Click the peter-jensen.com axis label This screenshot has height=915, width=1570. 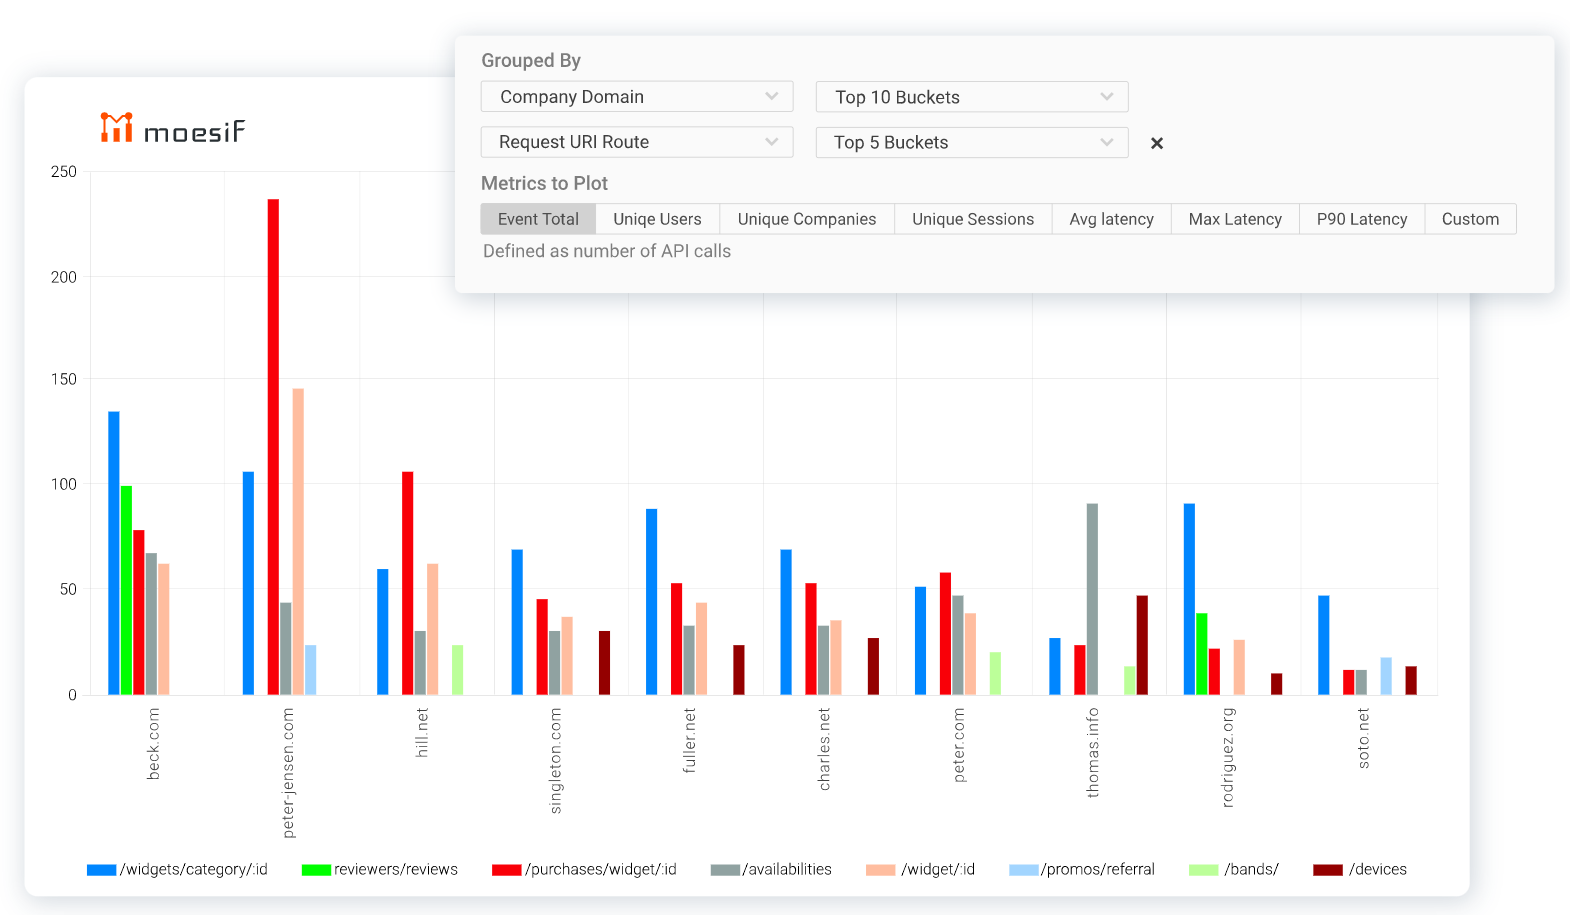(288, 773)
